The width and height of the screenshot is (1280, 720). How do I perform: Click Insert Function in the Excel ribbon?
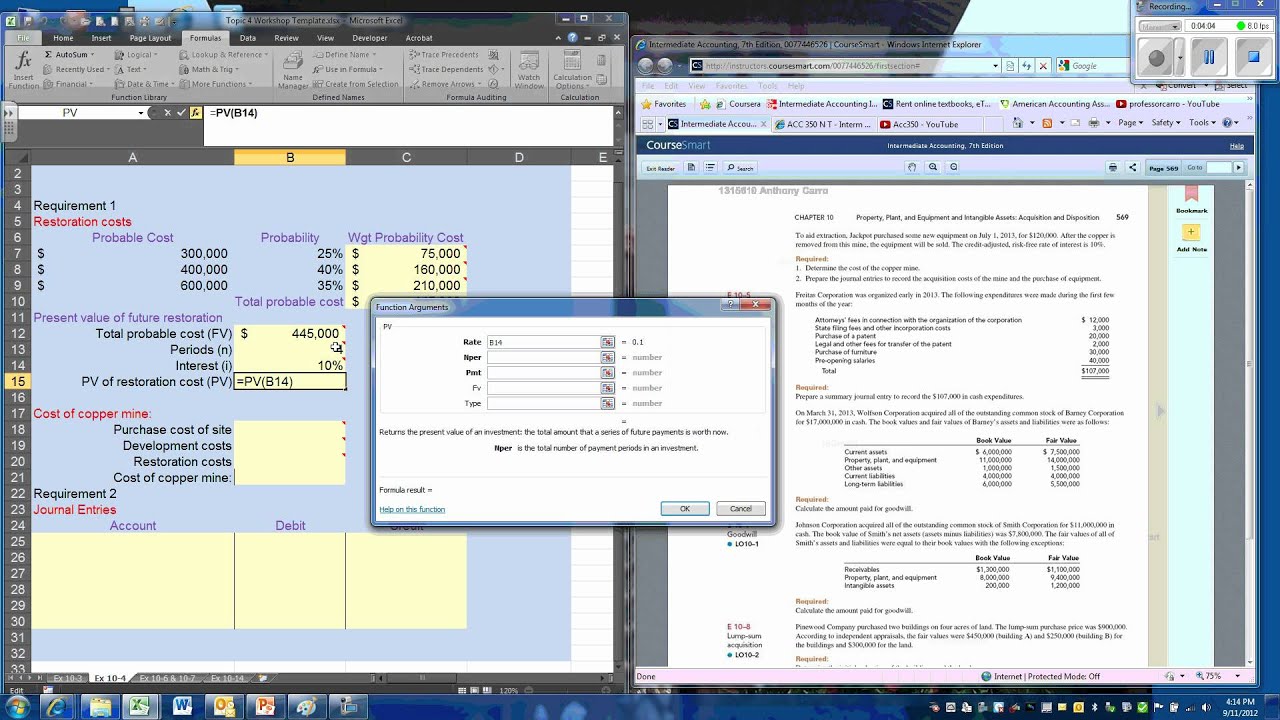[x=23, y=70]
